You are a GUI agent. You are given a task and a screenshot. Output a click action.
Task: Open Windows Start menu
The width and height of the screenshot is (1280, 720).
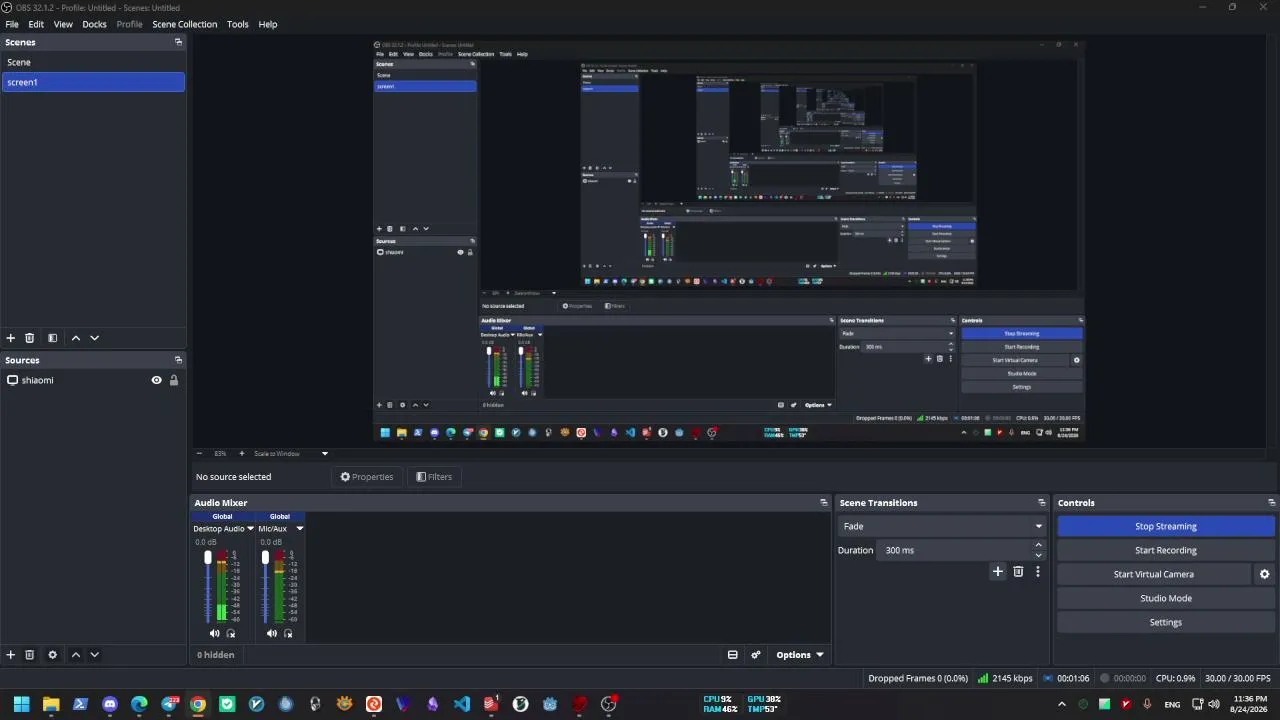click(21, 704)
